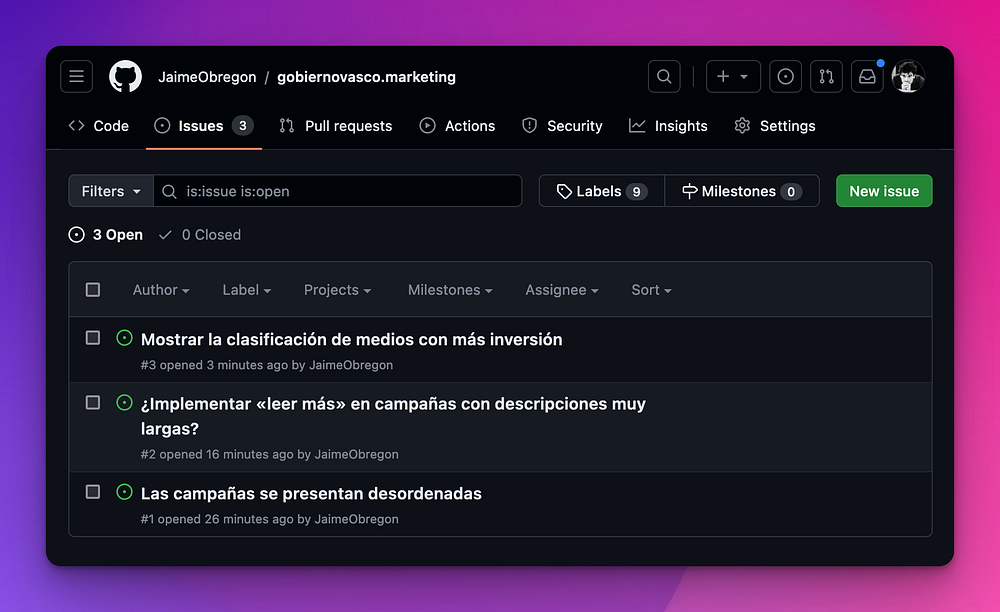Open the plus create-new menu
The height and width of the screenshot is (612, 1000).
pyautogui.click(x=733, y=76)
